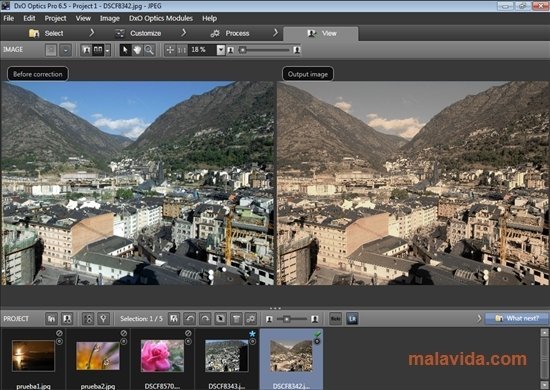Click the What next? button
This screenshot has height=390, width=550.
(517, 318)
